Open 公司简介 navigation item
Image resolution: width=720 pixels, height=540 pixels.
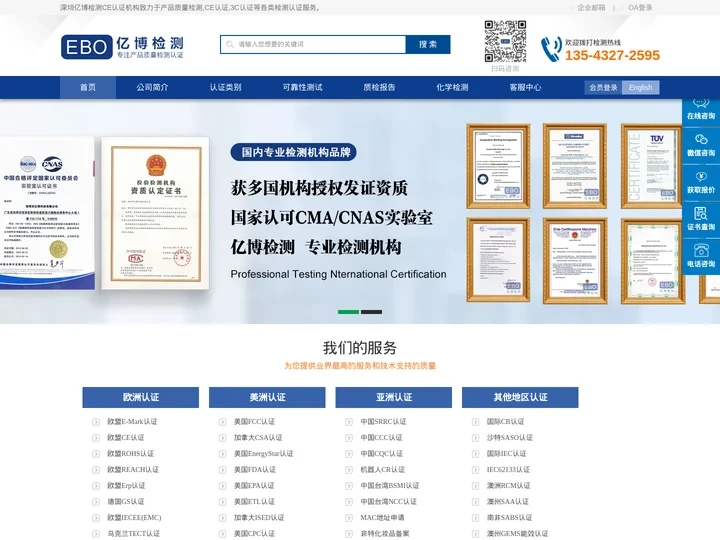coord(152,87)
